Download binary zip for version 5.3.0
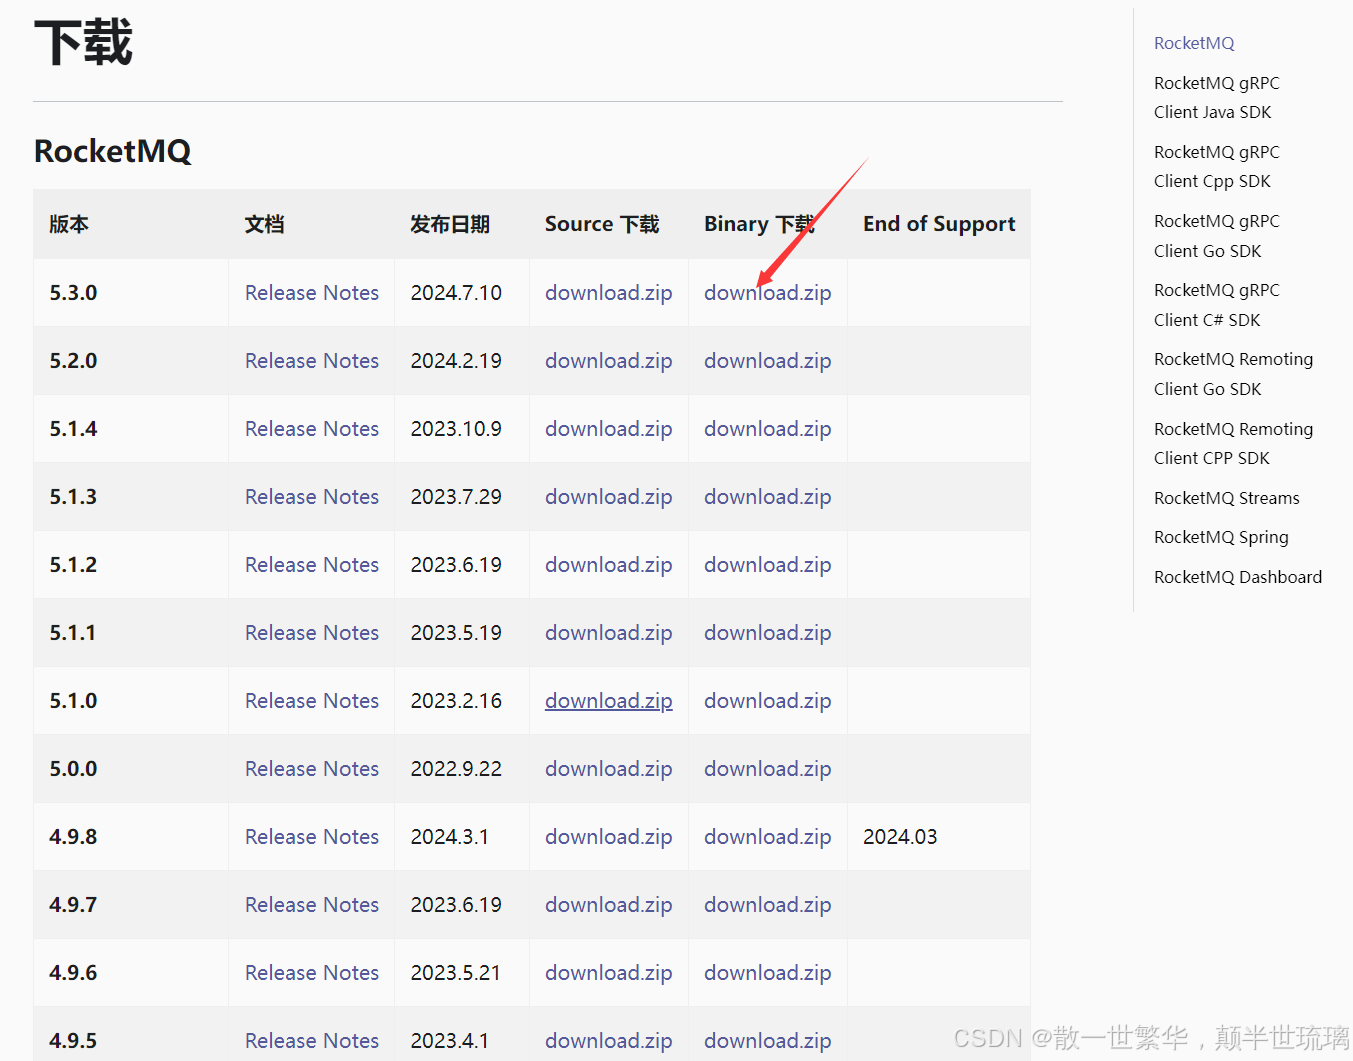1353x1061 pixels. 767,293
